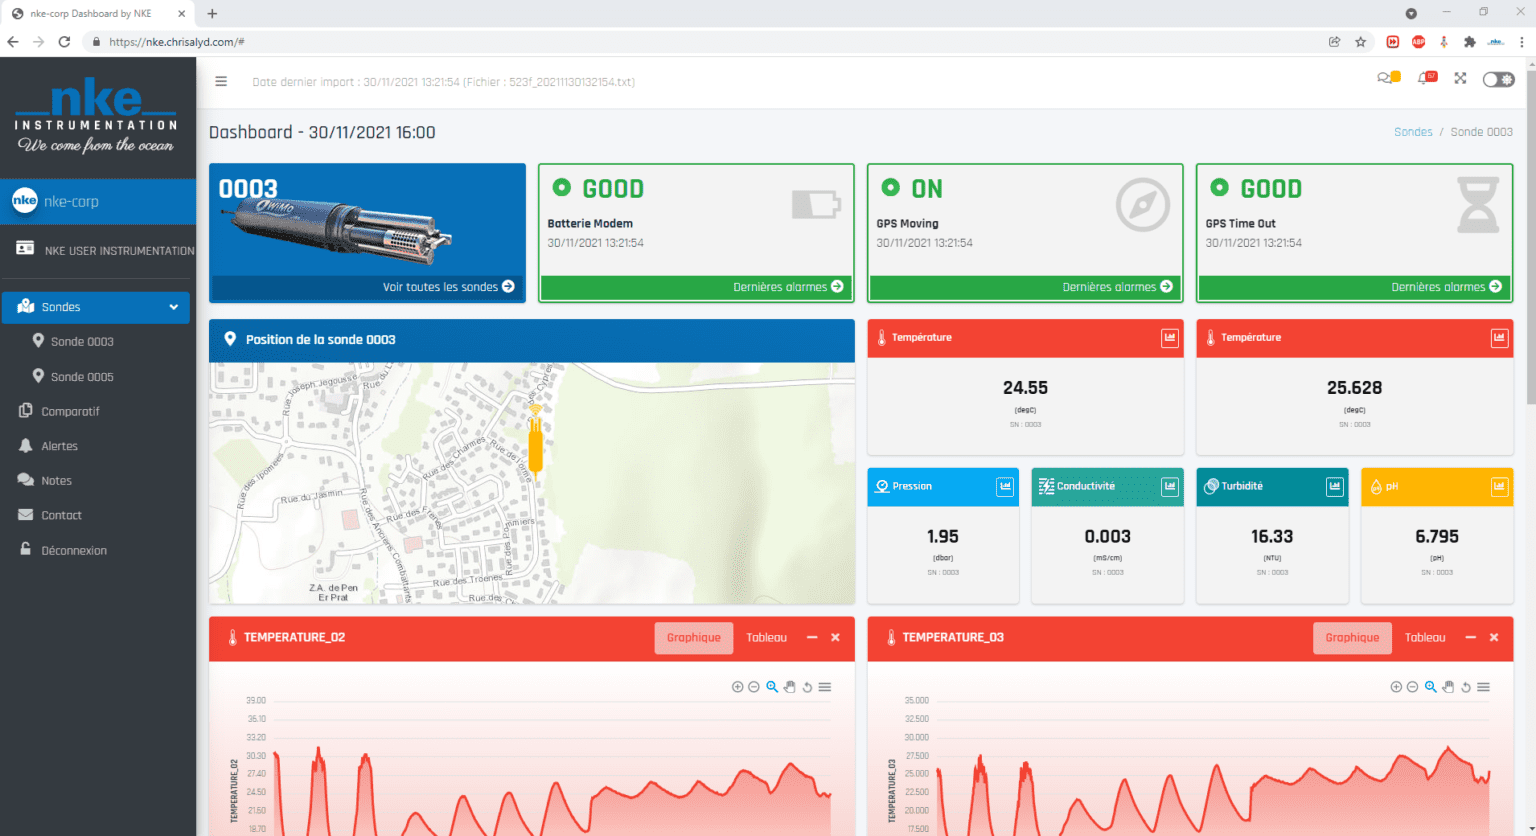Viewport: 1536px width, 836px height.
Task: Click Voir toutes les sondes link
Action: coord(448,287)
